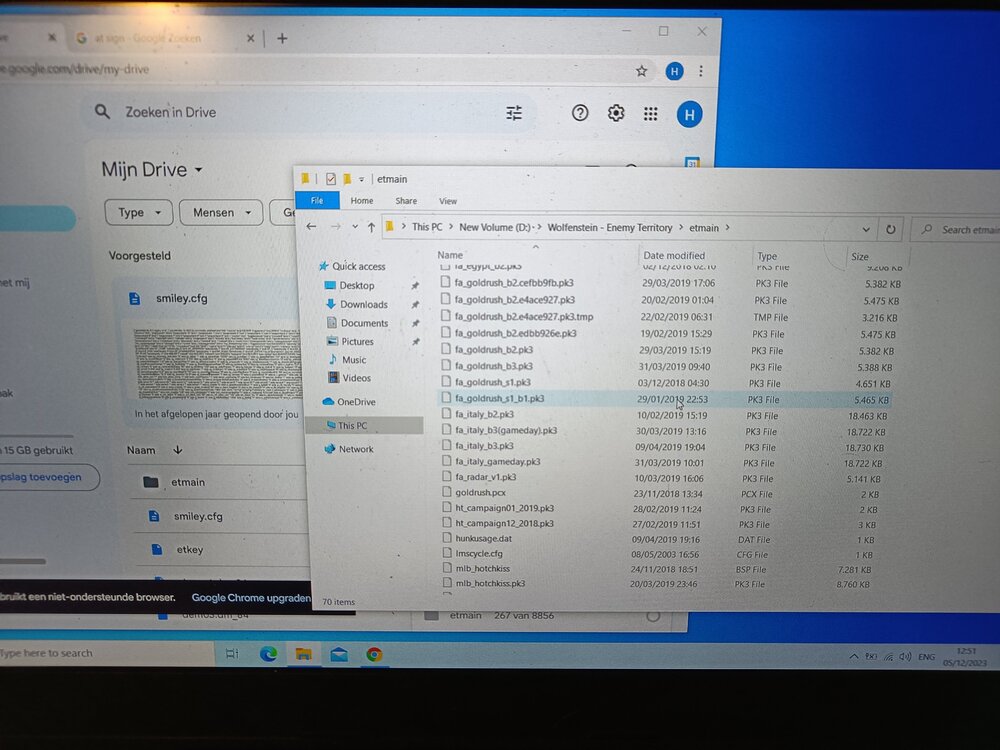Open Drive search filter options icon
Image resolution: width=1000 pixels, height=750 pixels.
click(514, 113)
